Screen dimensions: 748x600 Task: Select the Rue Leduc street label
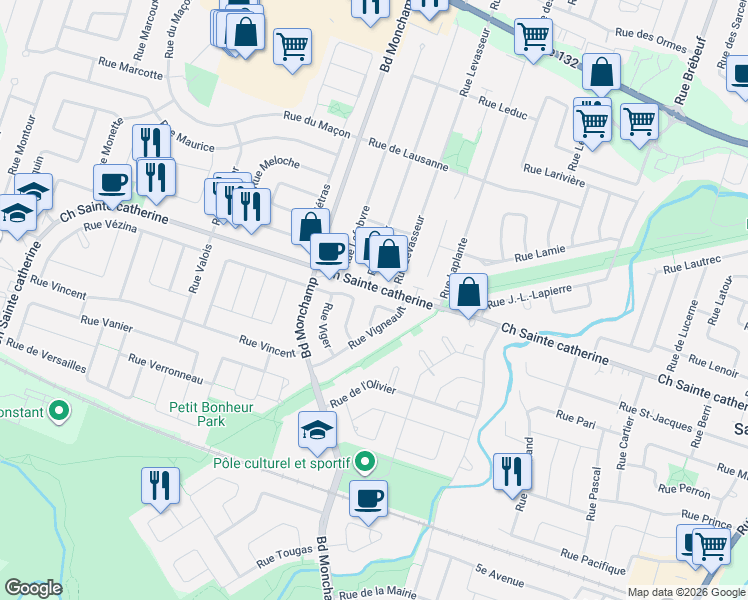coord(503,108)
